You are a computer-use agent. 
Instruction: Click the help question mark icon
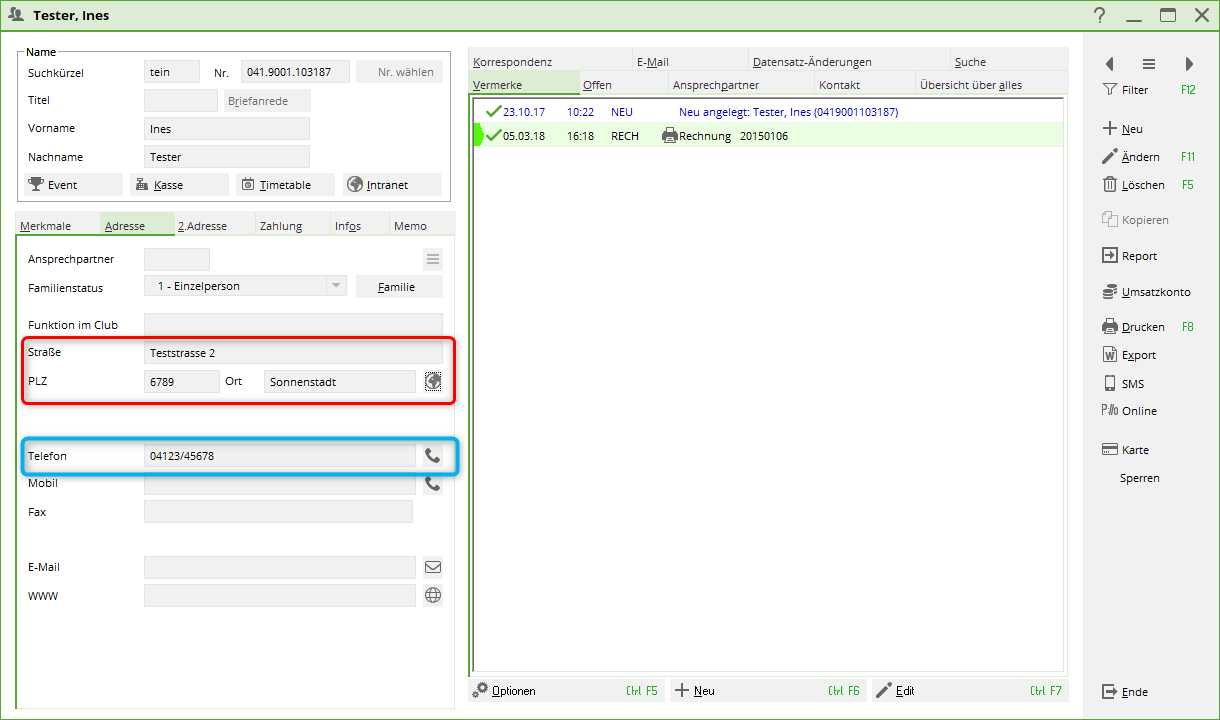1100,15
